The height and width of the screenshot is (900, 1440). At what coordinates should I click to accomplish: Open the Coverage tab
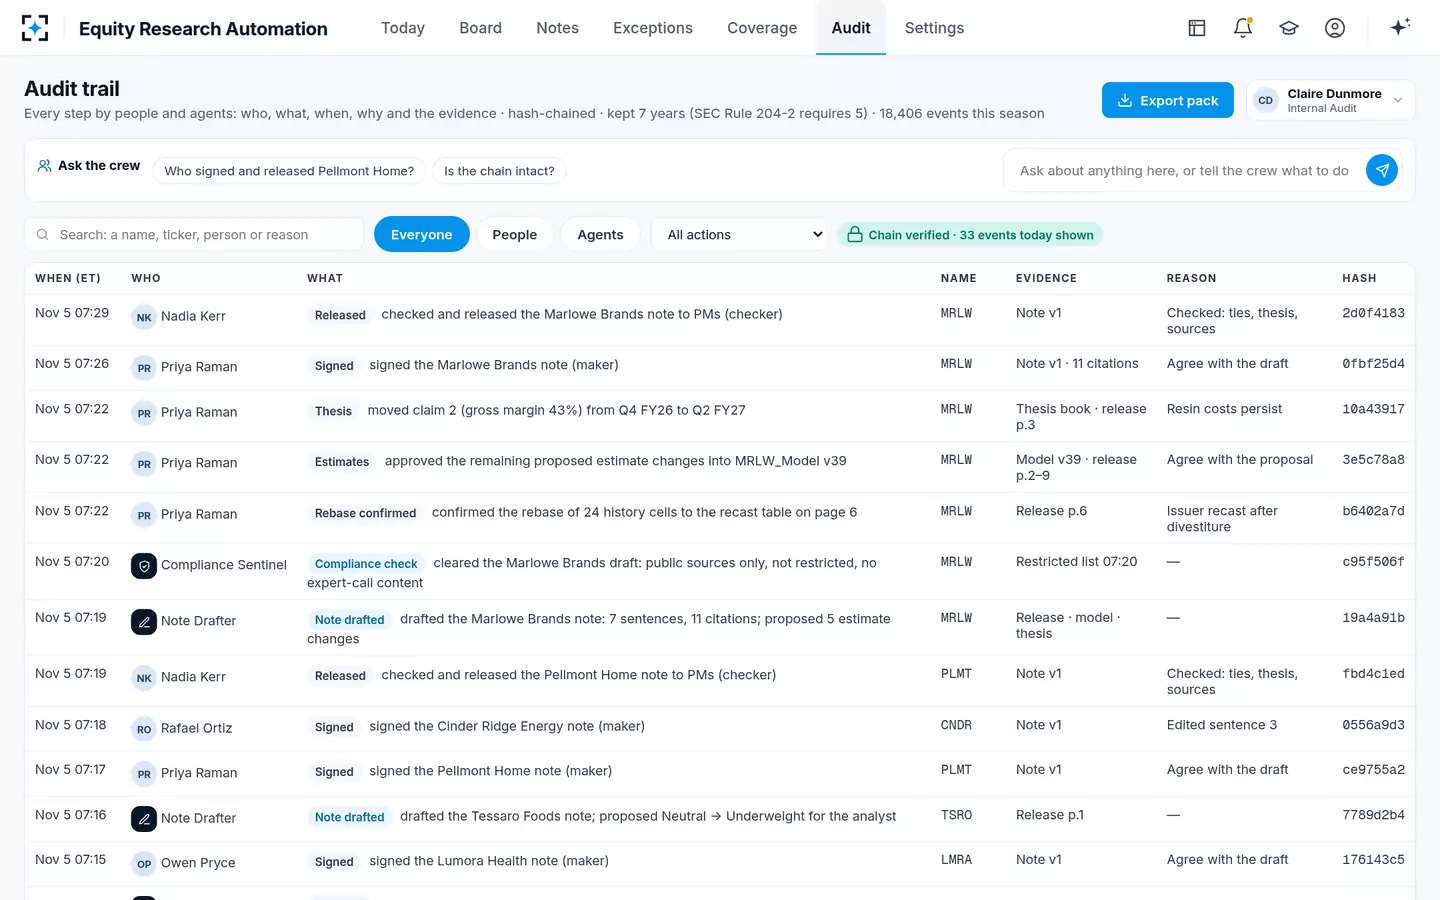762,28
